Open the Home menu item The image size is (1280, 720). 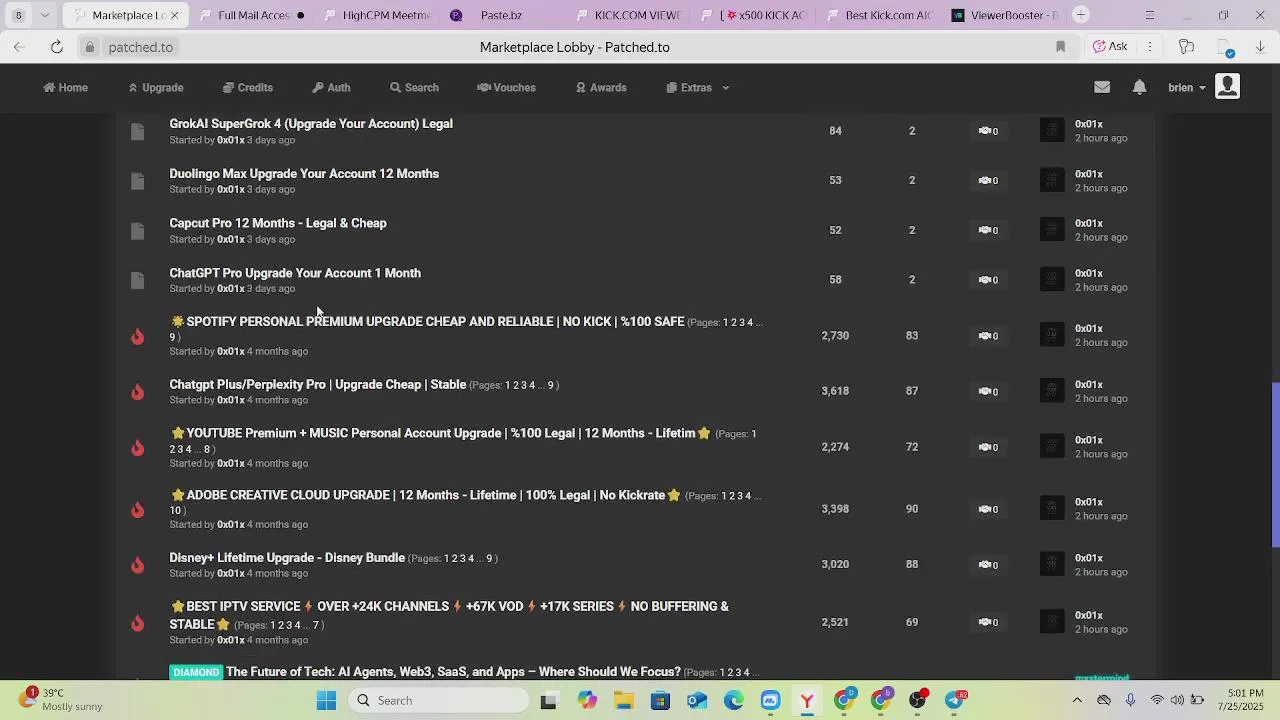point(65,88)
